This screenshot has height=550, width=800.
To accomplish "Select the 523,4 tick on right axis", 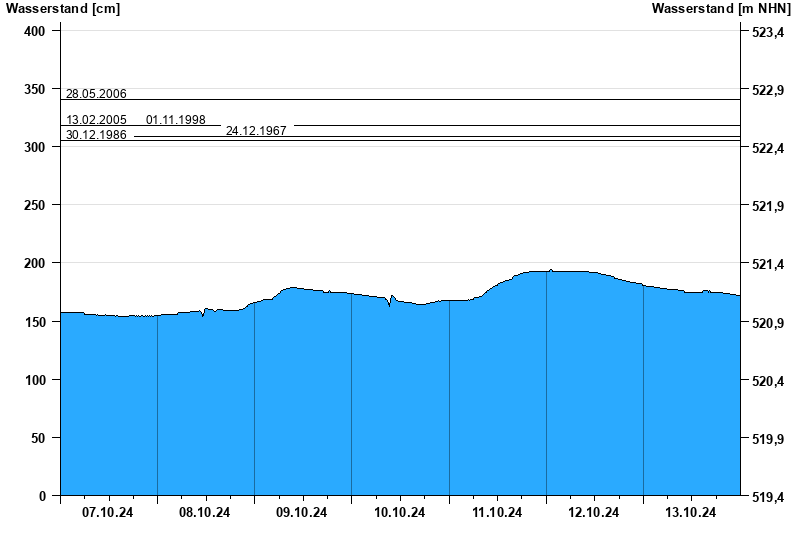I will [x=767, y=33].
